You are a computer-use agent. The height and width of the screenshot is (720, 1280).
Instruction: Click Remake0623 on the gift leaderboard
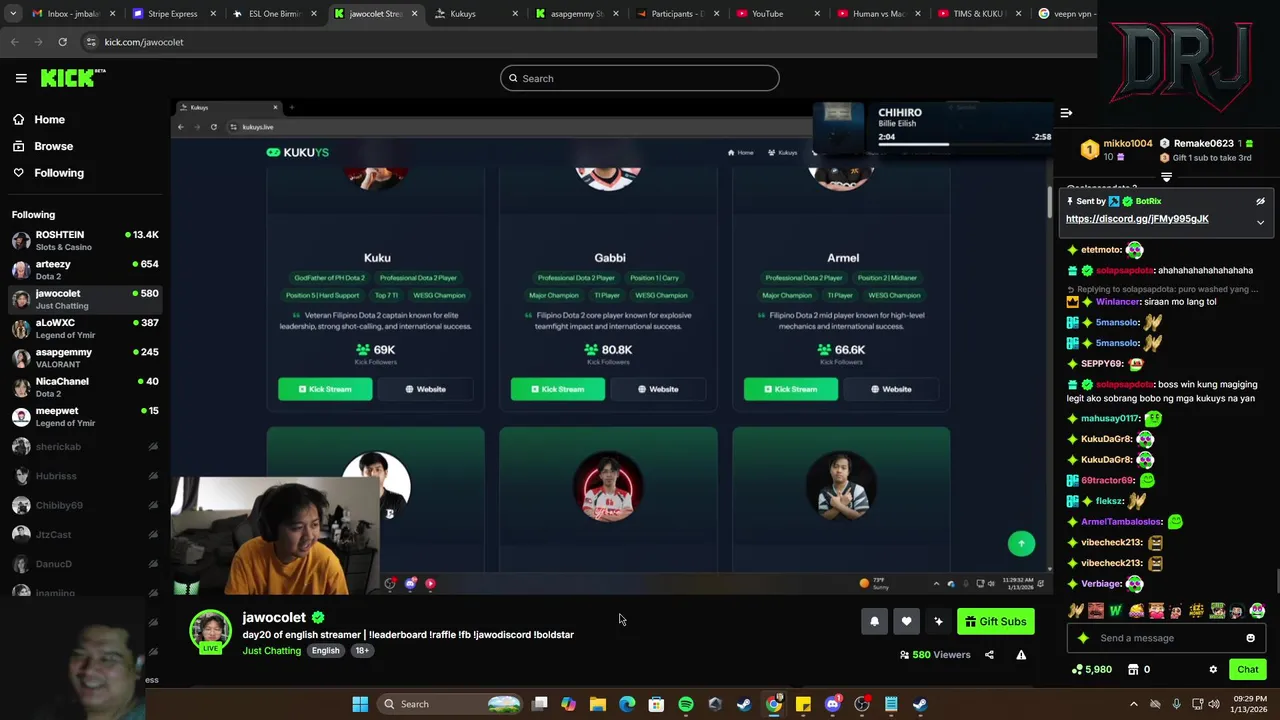[x=1203, y=144]
